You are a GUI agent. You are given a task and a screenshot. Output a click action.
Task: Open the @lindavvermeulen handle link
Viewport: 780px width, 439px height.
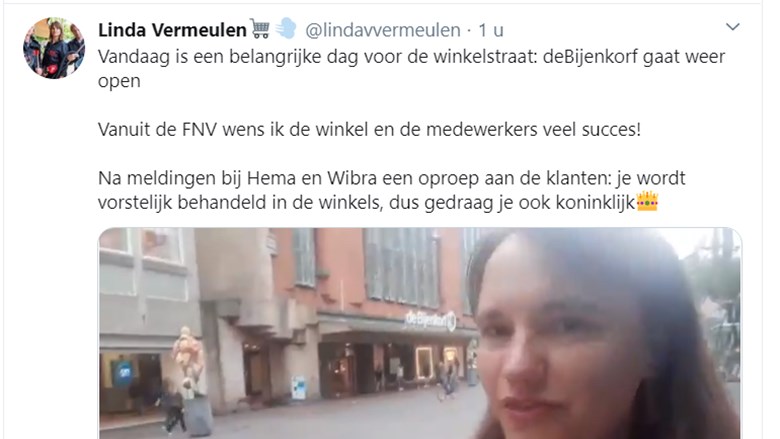(383, 30)
